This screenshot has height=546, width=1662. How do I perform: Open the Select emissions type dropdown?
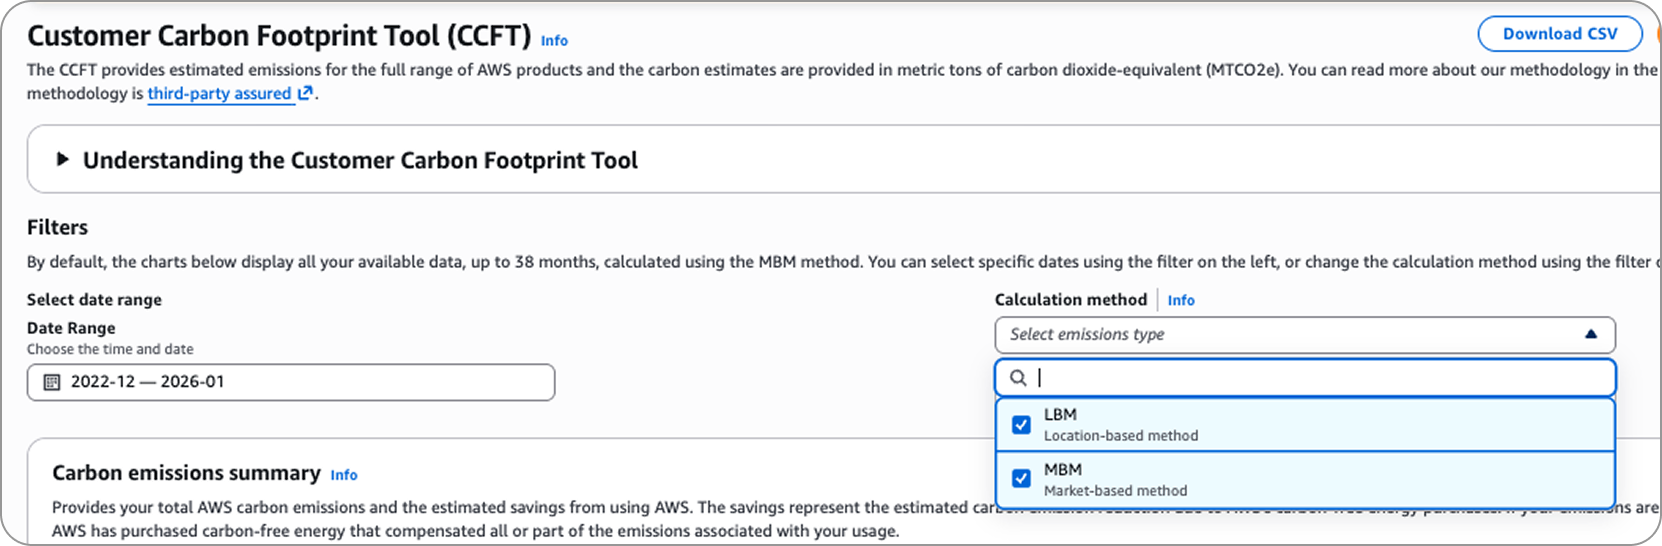(x=1290, y=334)
